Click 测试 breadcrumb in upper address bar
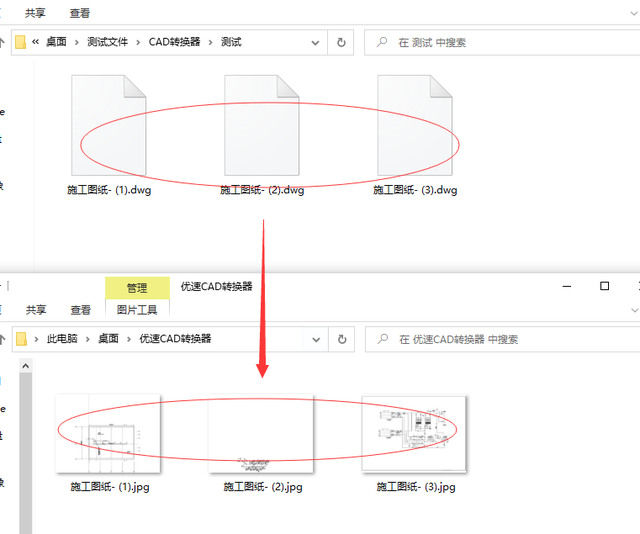The image size is (640, 534). tap(231, 42)
